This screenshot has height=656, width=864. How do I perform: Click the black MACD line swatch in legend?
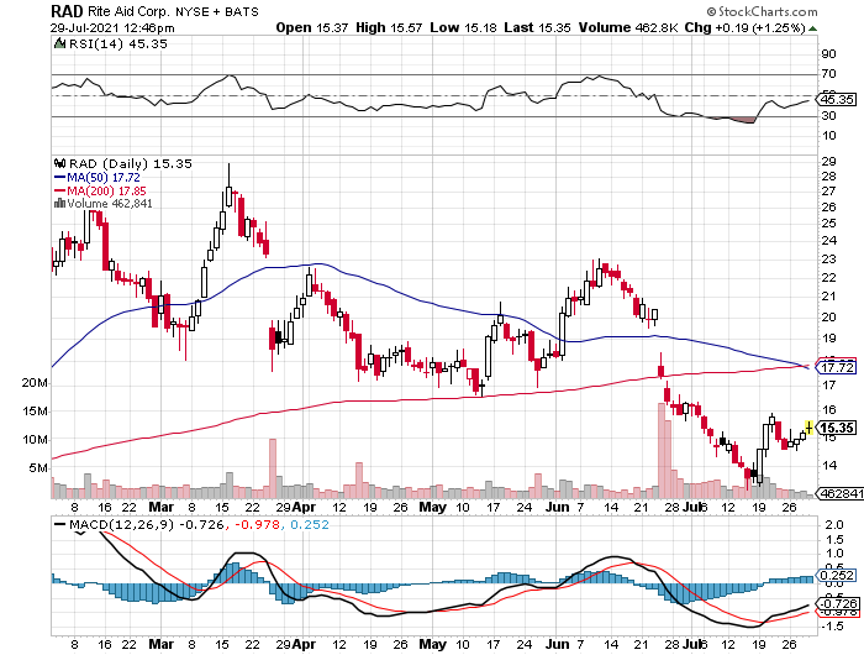click(x=60, y=524)
